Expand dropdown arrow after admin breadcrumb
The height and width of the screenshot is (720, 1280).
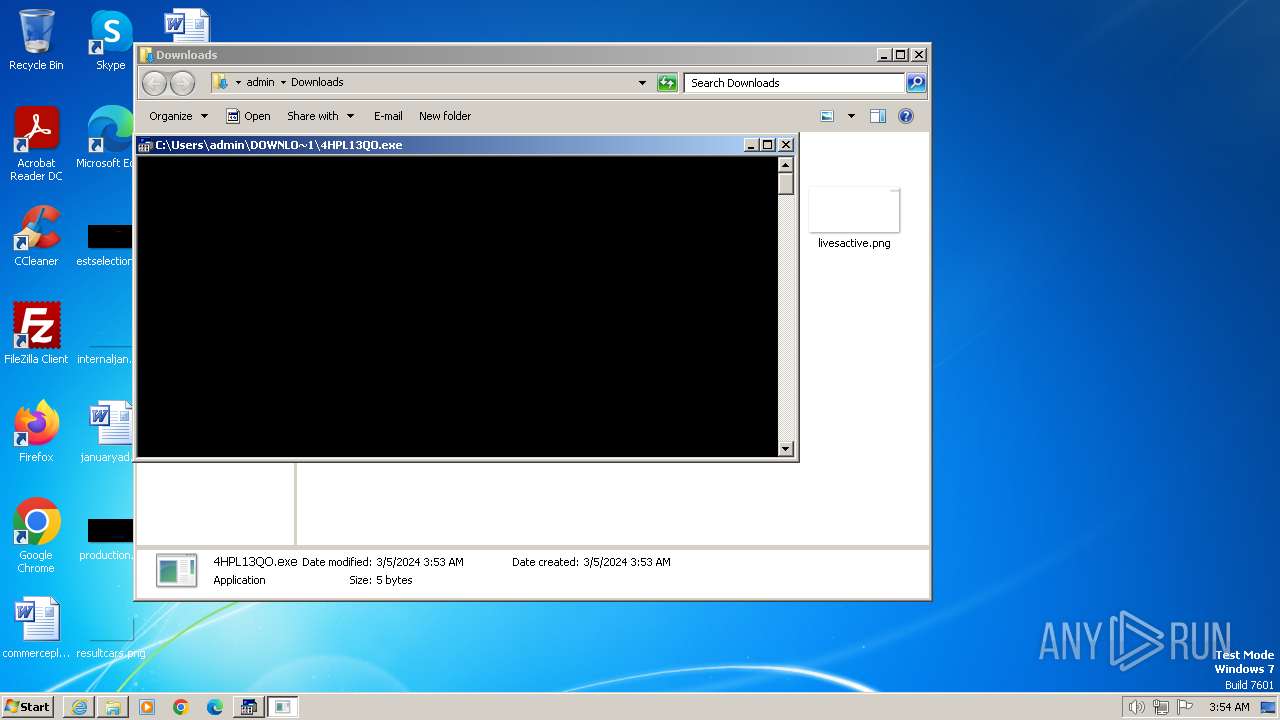click(x=283, y=83)
